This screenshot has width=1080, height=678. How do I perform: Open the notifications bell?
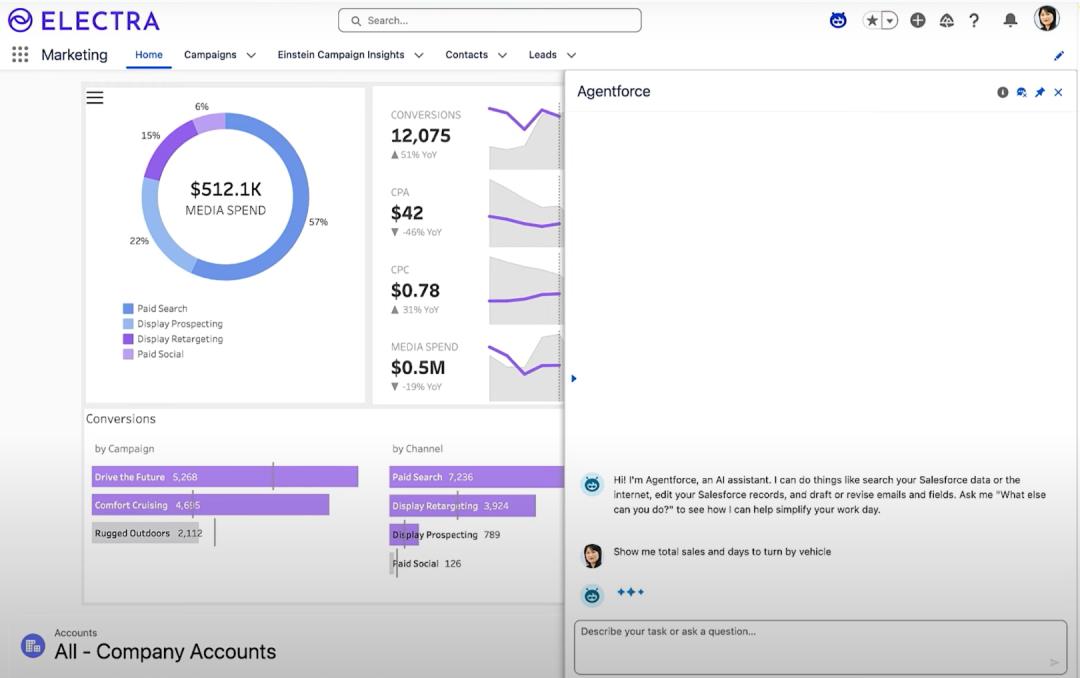(x=1010, y=20)
